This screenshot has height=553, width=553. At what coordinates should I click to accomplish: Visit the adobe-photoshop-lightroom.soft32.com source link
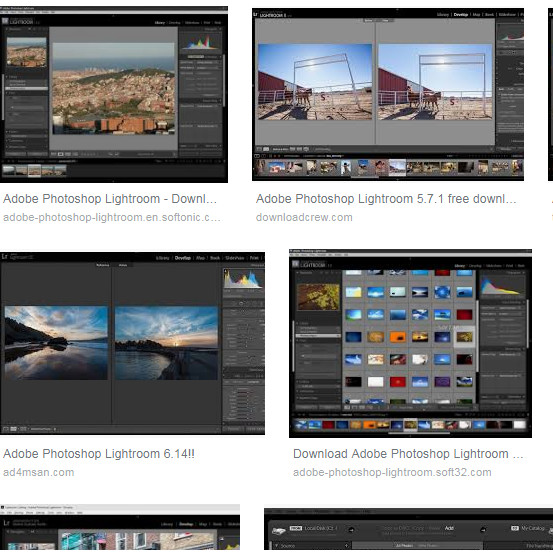click(x=392, y=472)
